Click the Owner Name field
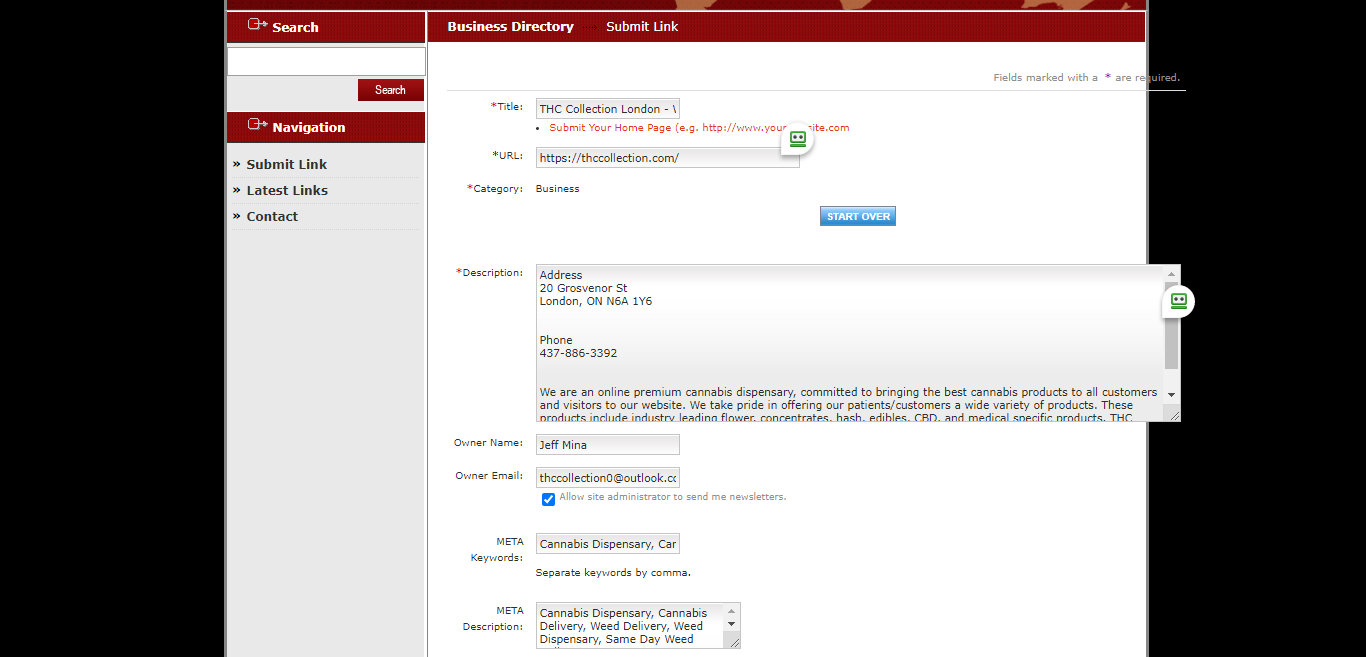Viewport: 1366px width, 657px height. (x=608, y=445)
